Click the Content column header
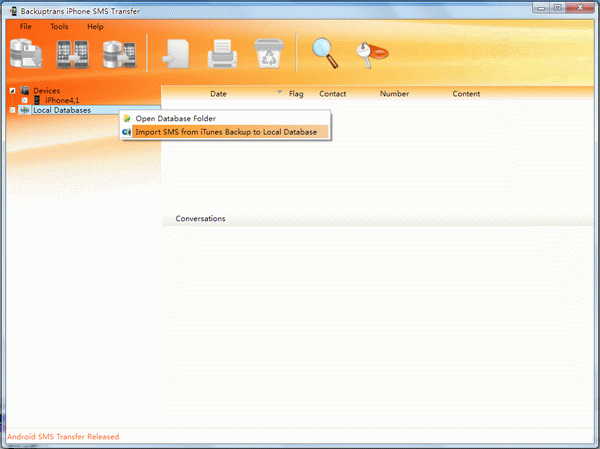The image size is (600, 449). tap(466, 94)
